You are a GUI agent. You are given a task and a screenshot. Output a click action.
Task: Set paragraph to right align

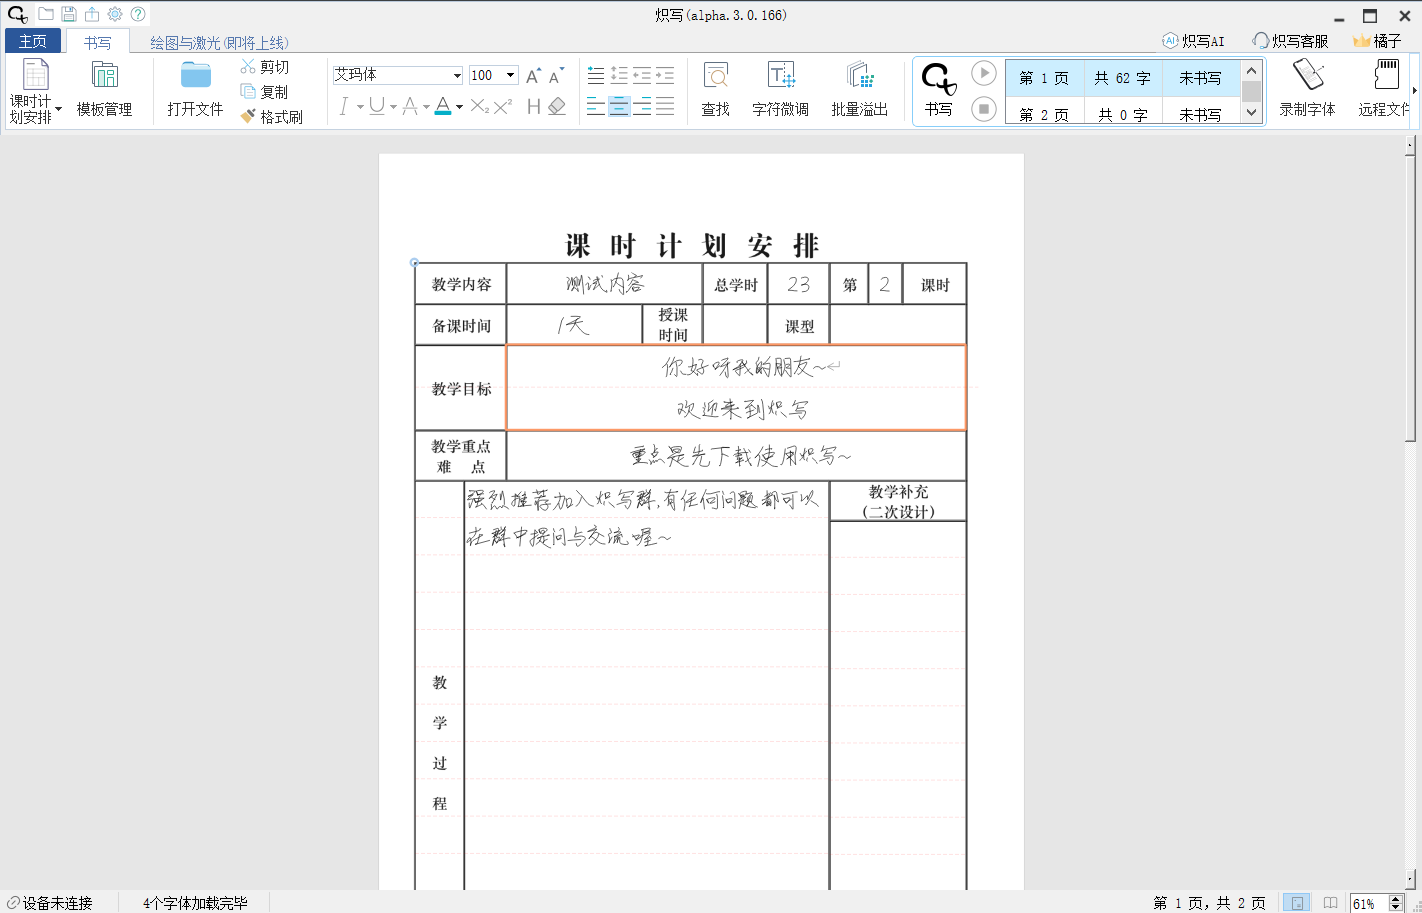pos(642,106)
